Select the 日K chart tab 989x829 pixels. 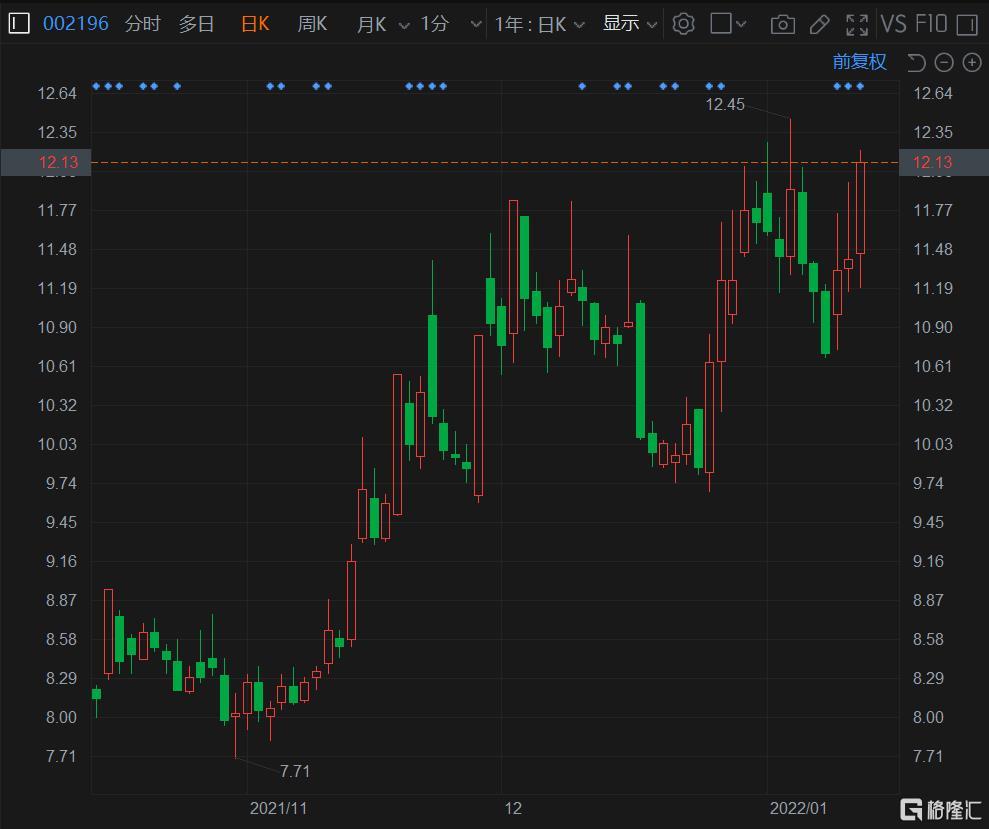[255, 24]
